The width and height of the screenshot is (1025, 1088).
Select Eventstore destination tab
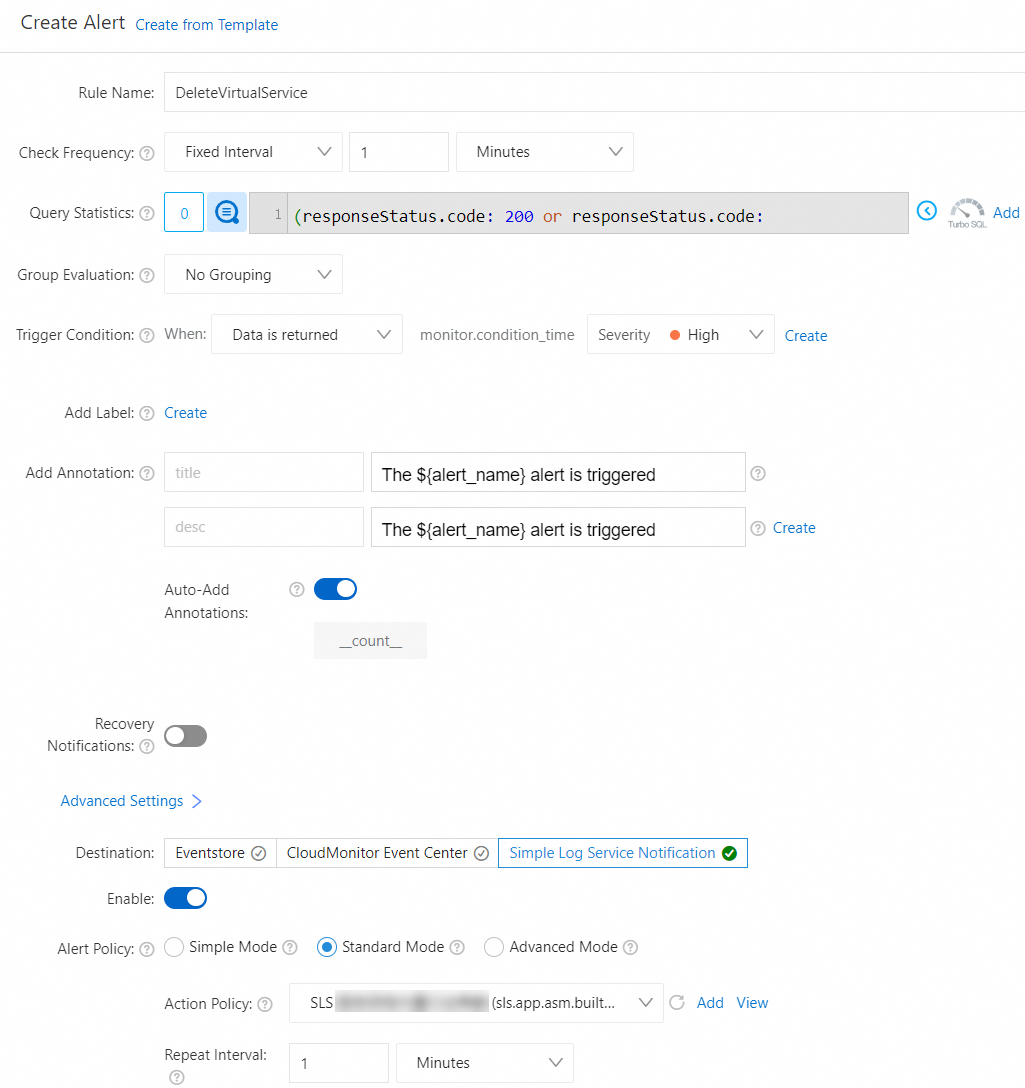[220, 853]
